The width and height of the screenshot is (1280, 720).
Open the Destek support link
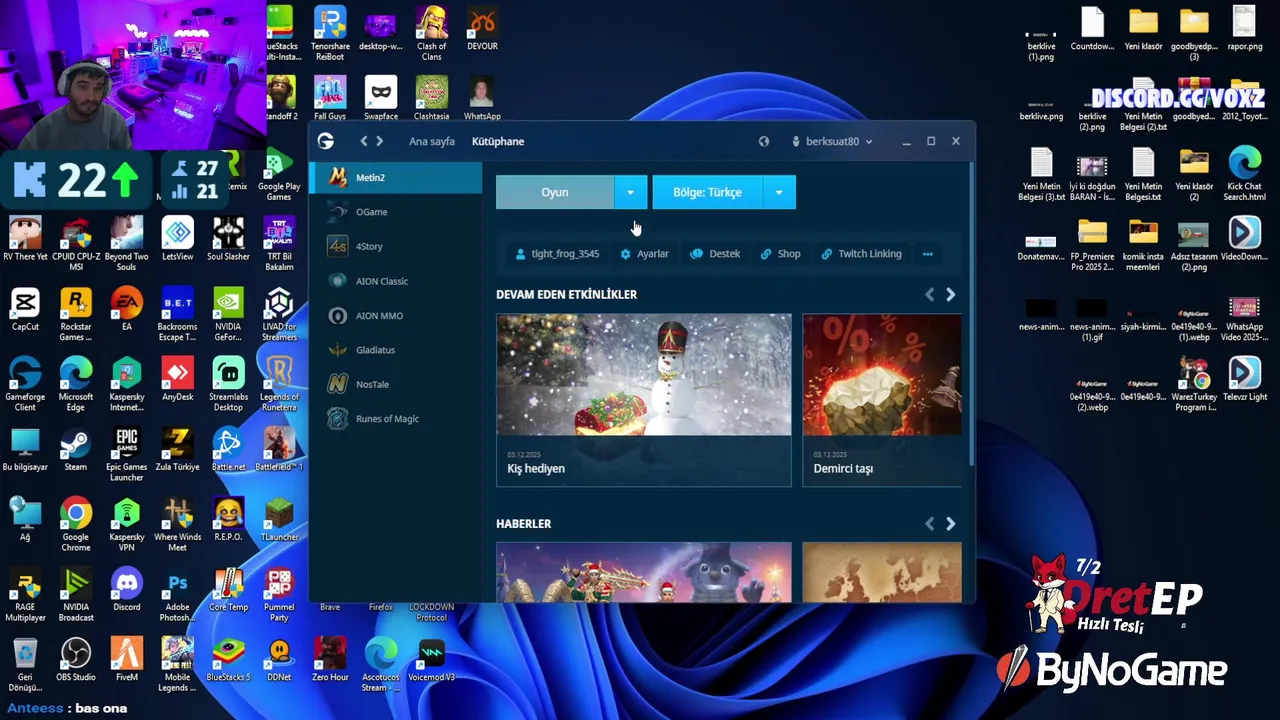[715, 254]
